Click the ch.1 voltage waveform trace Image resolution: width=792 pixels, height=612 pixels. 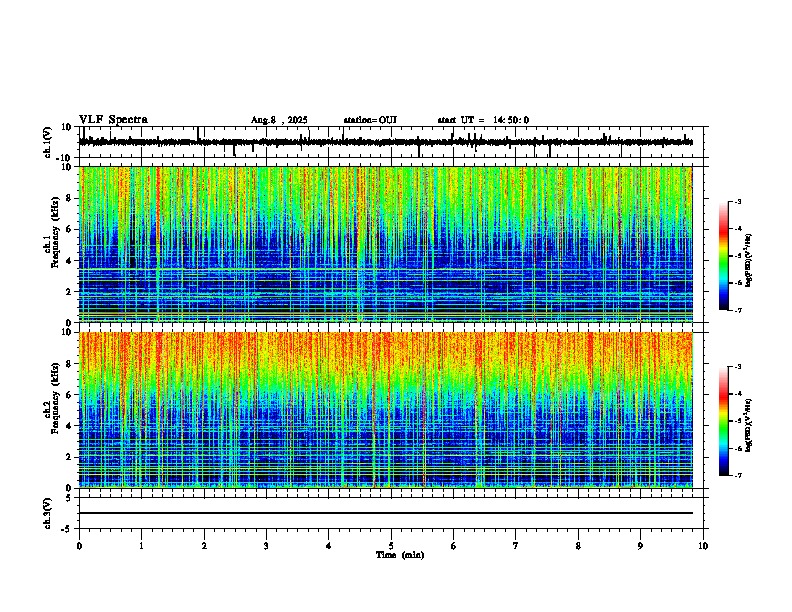(386, 142)
